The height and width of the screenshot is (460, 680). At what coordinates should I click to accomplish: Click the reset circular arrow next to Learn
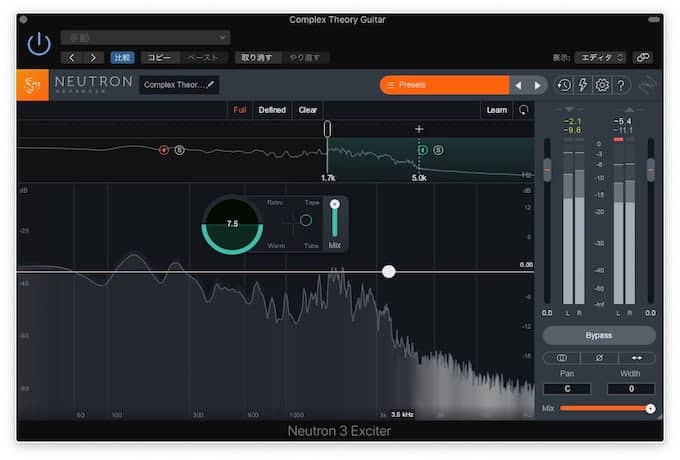pos(524,110)
